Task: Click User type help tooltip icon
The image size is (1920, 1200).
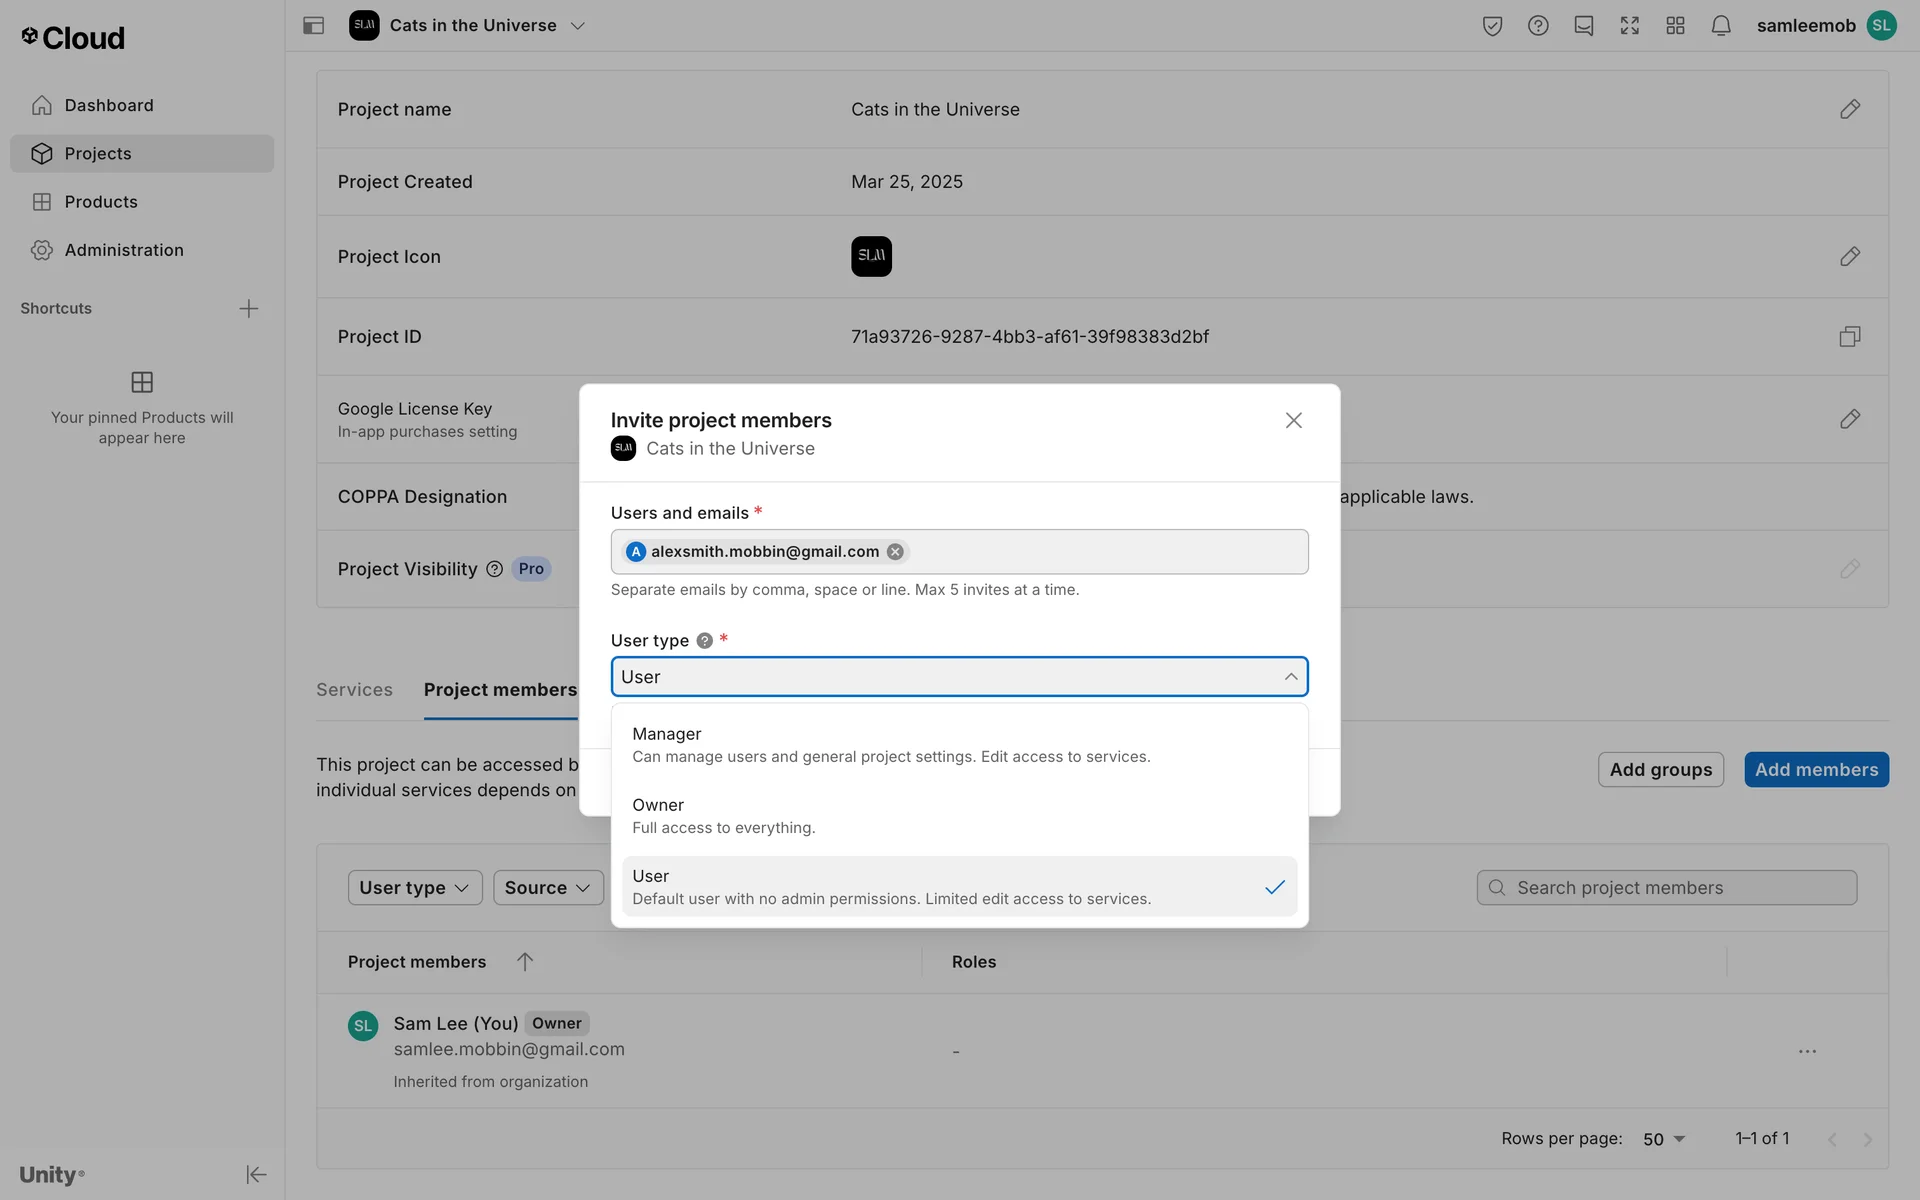Action: [x=705, y=641]
